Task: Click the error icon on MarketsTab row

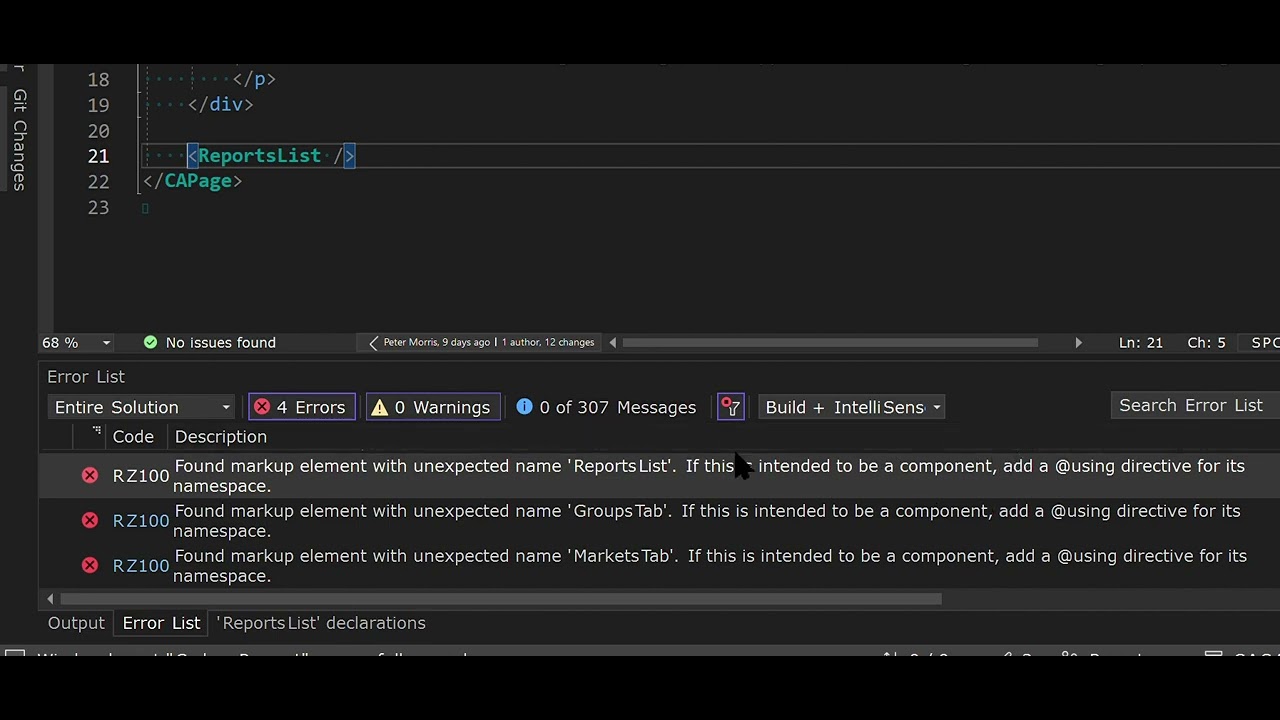Action: click(x=90, y=565)
